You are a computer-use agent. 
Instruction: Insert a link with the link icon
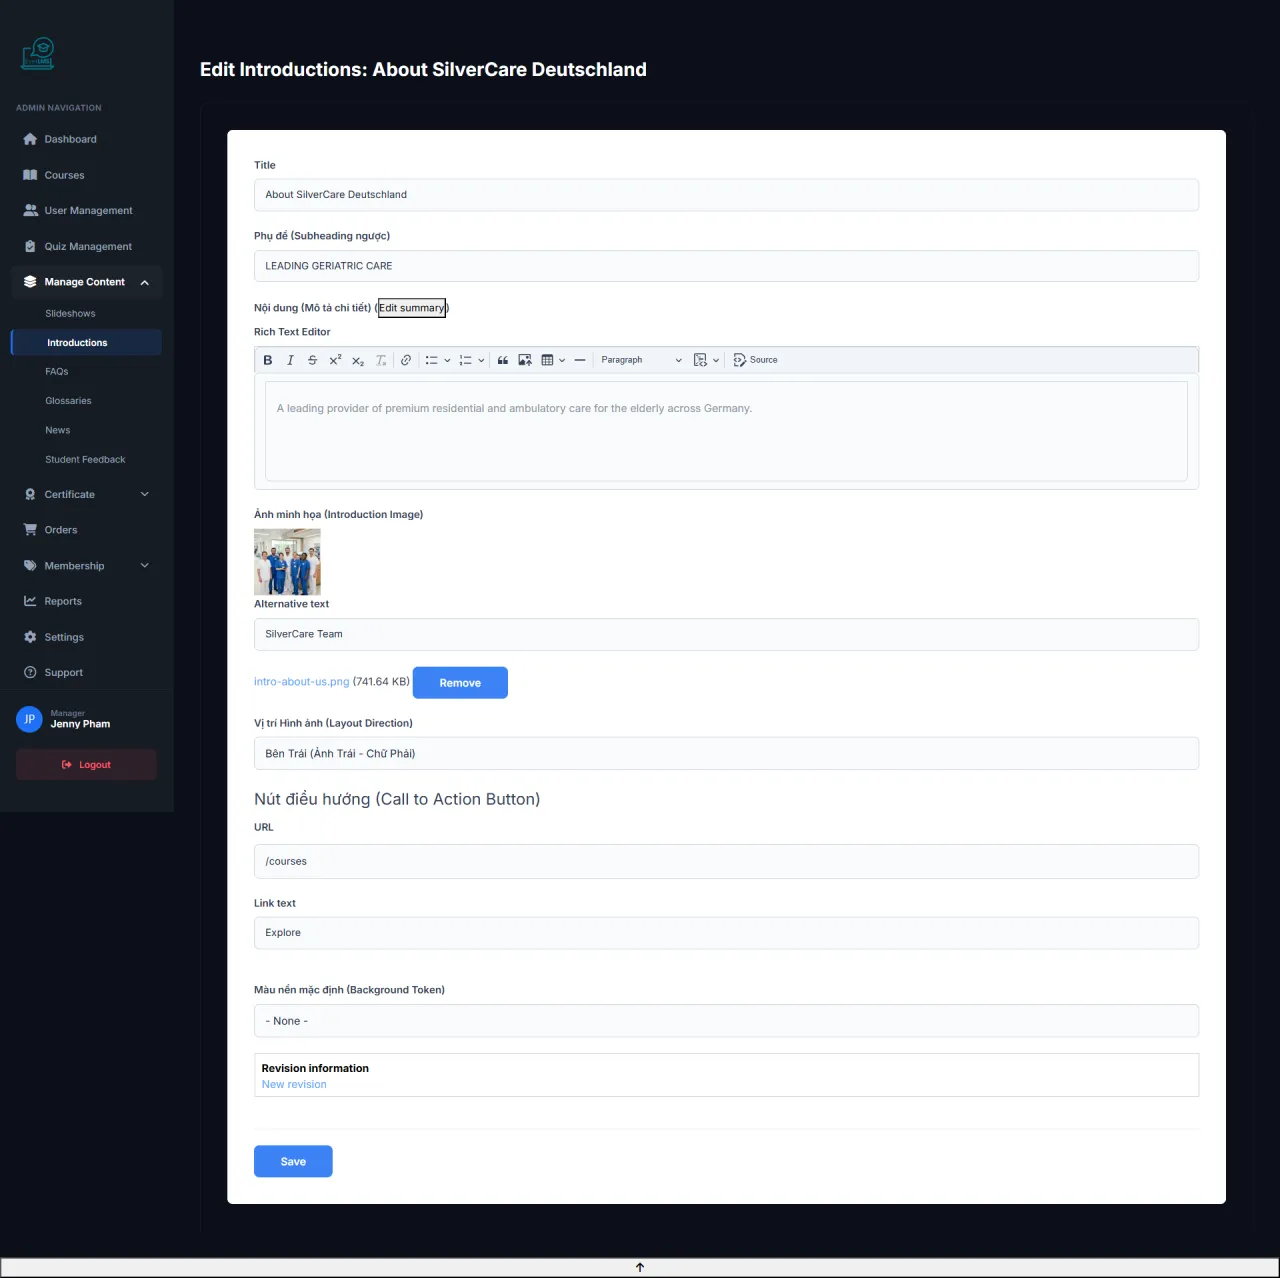(406, 360)
